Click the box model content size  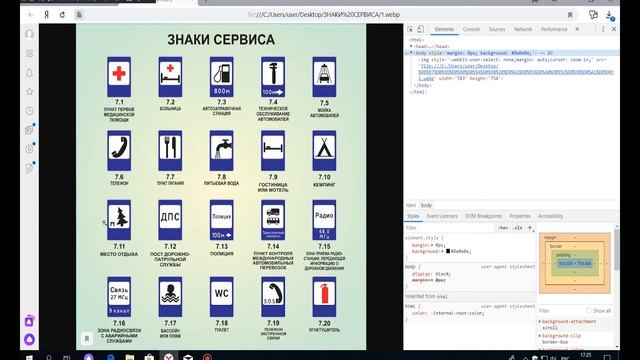[575, 263]
